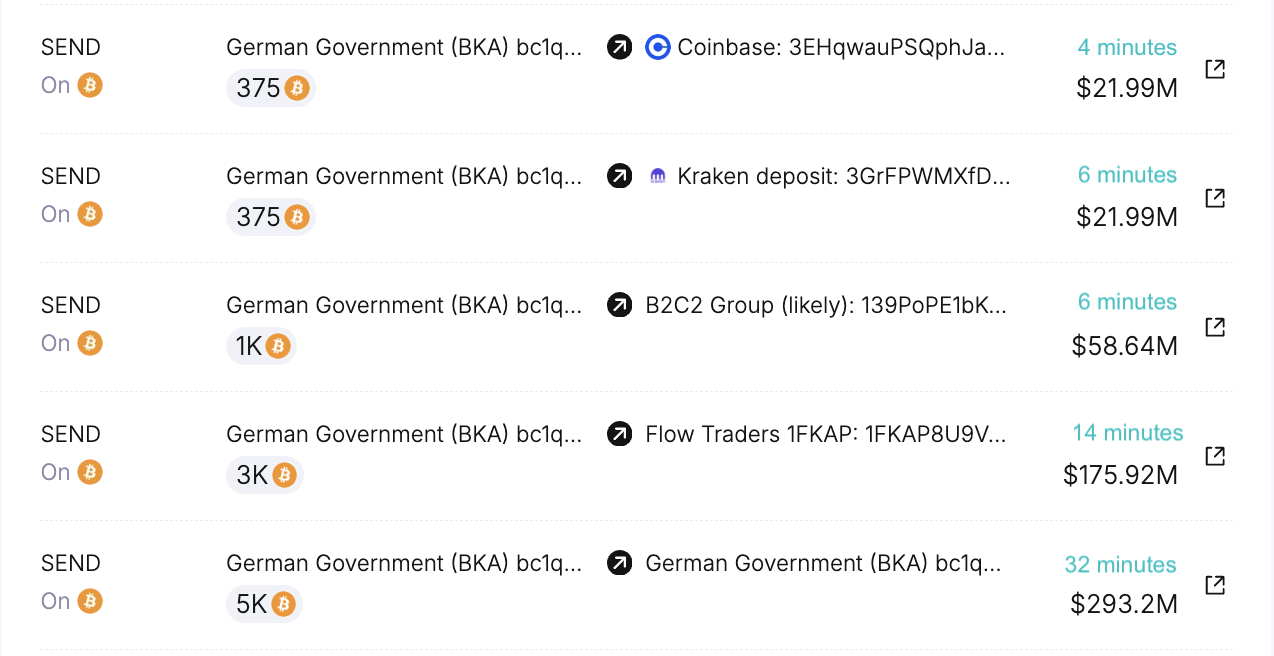Open the B2C2 Group recipient address
This screenshot has height=656, width=1274.
point(827,305)
